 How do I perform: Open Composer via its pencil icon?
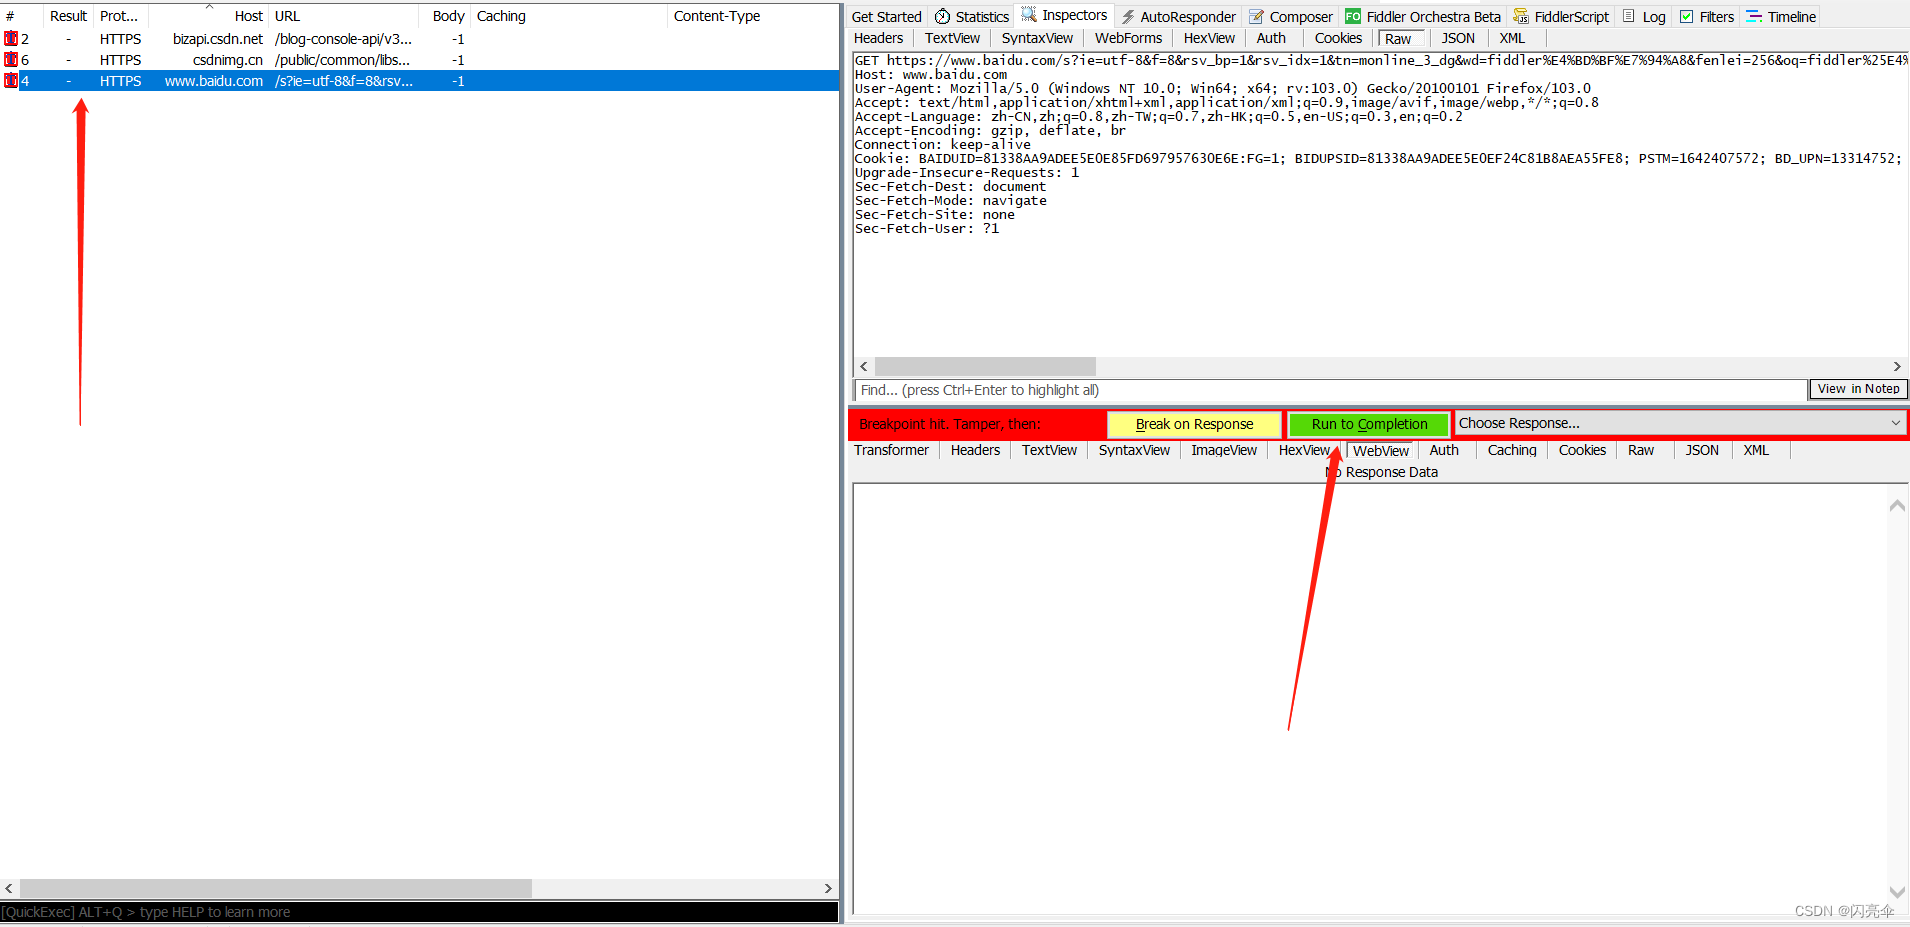coord(1256,17)
